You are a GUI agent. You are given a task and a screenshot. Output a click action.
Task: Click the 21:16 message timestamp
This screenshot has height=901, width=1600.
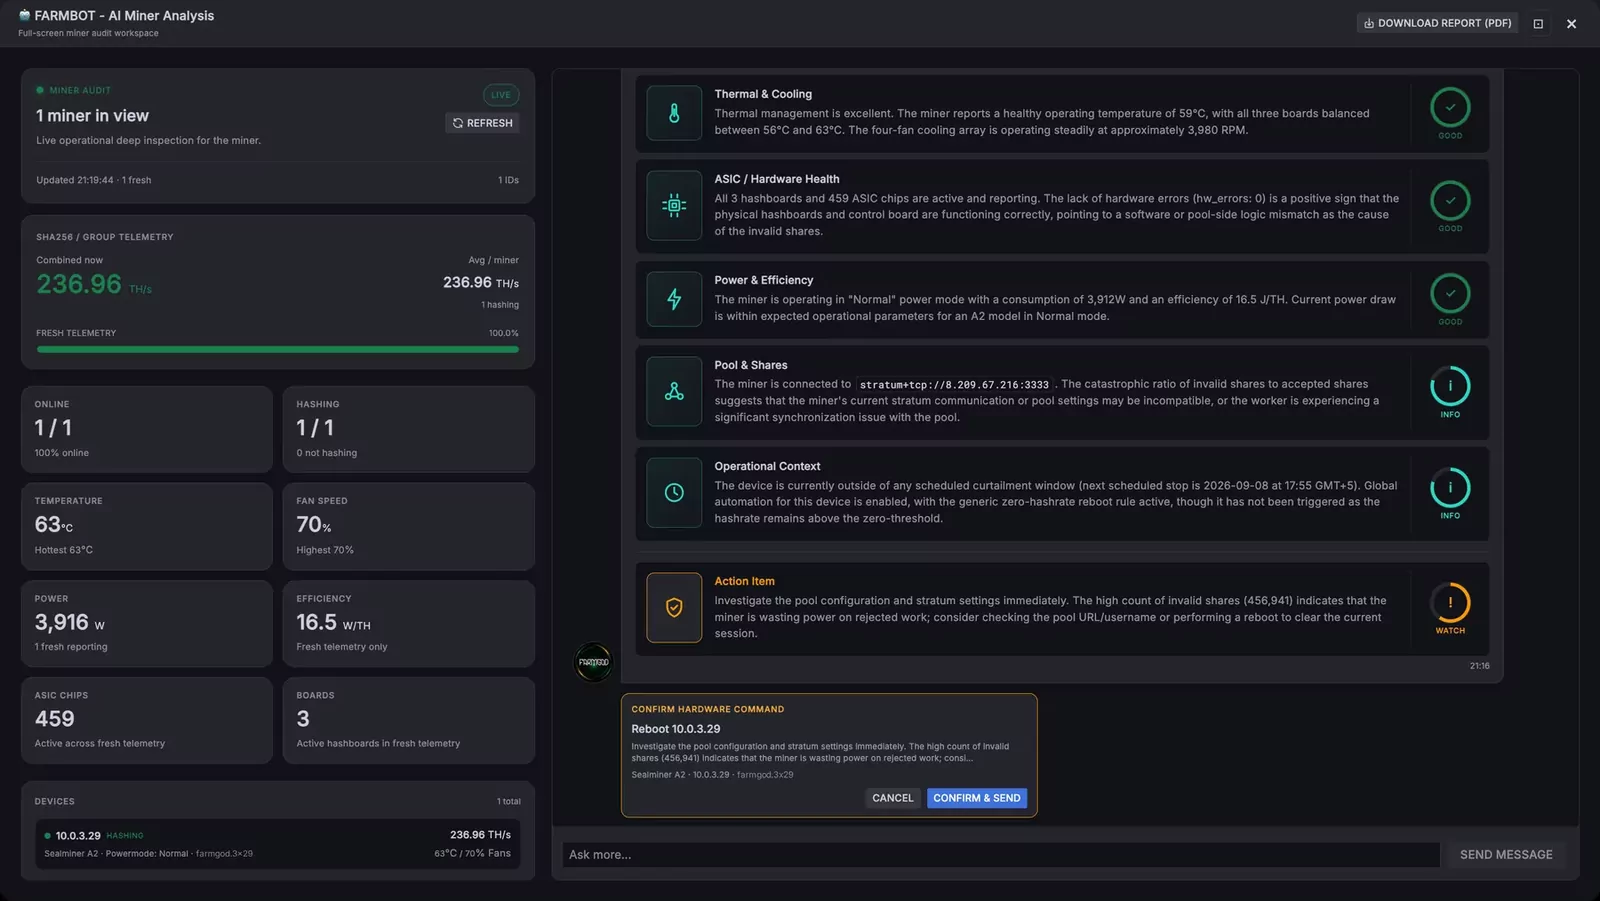pos(1479,666)
